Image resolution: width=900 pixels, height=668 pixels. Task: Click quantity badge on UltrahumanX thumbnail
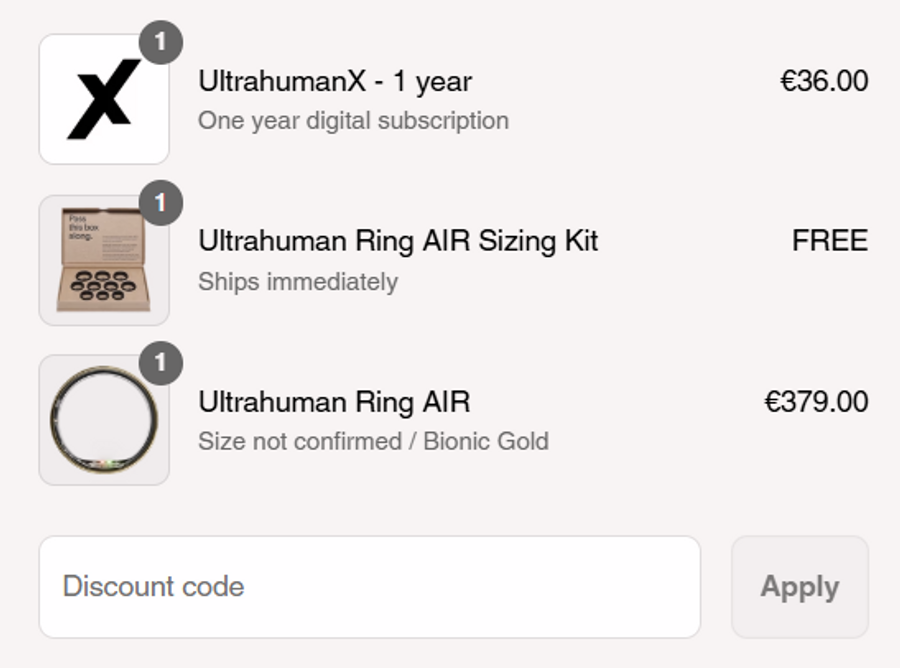click(161, 42)
